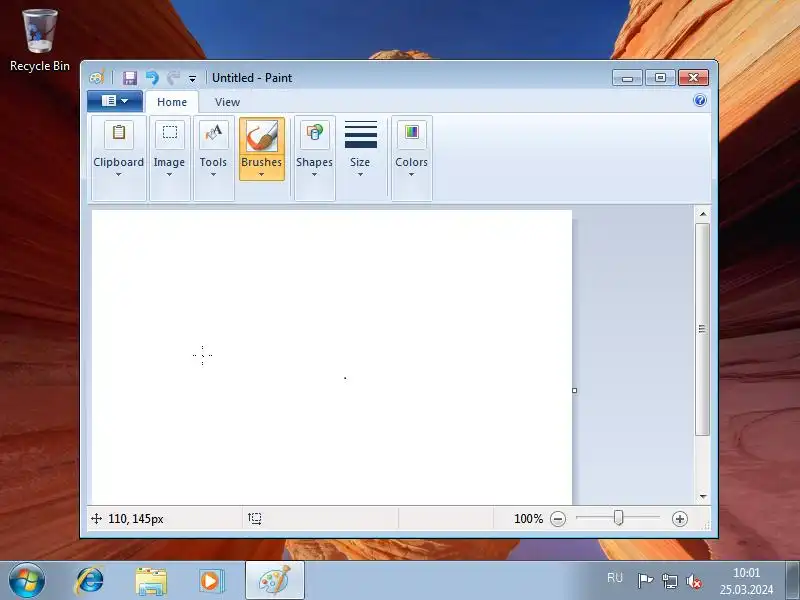Expand the Brushes dropdown arrow
This screenshot has width=800, height=600.
coord(261,174)
